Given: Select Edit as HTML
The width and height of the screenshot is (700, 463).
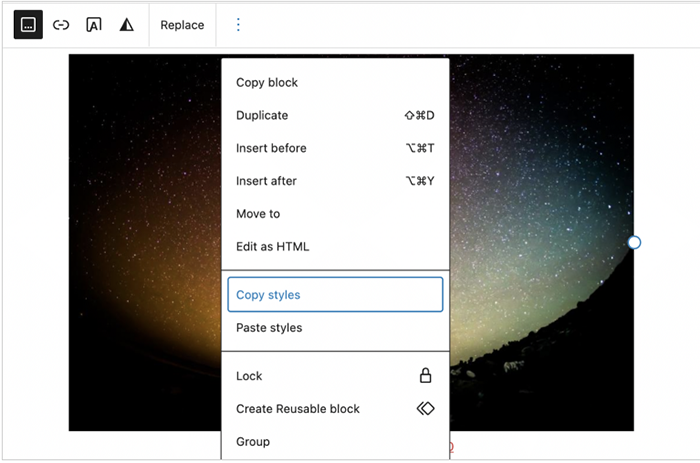Looking at the screenshot, I should tap(335, 246).
